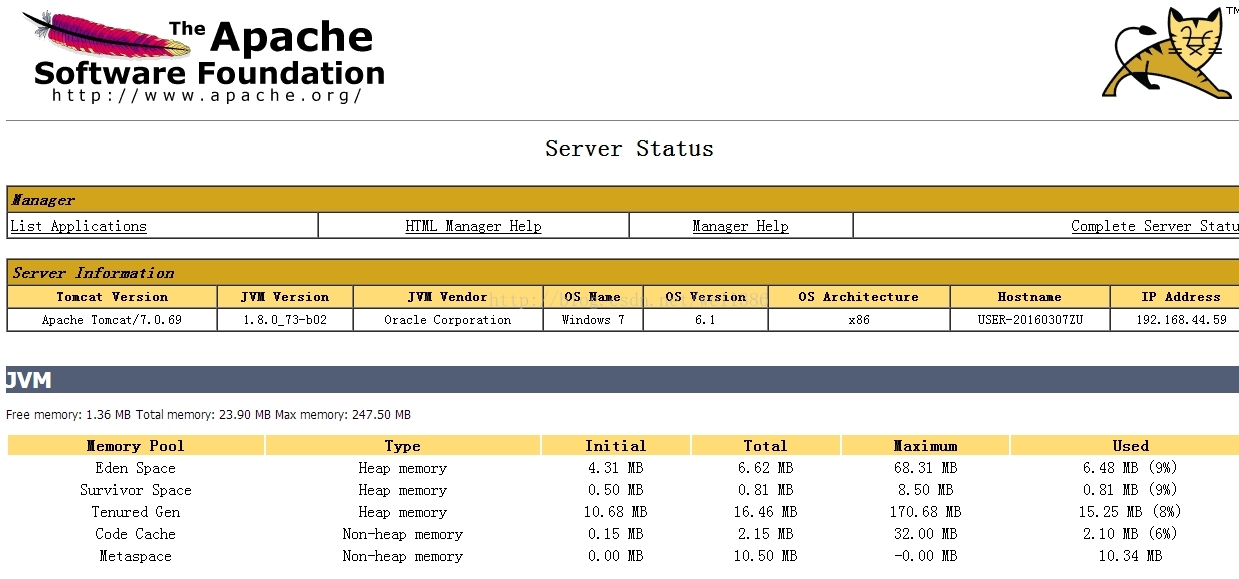Viewport: 1239px width, 579px height.
Task: Select the Eden Space row name
Action: (135, 468)
